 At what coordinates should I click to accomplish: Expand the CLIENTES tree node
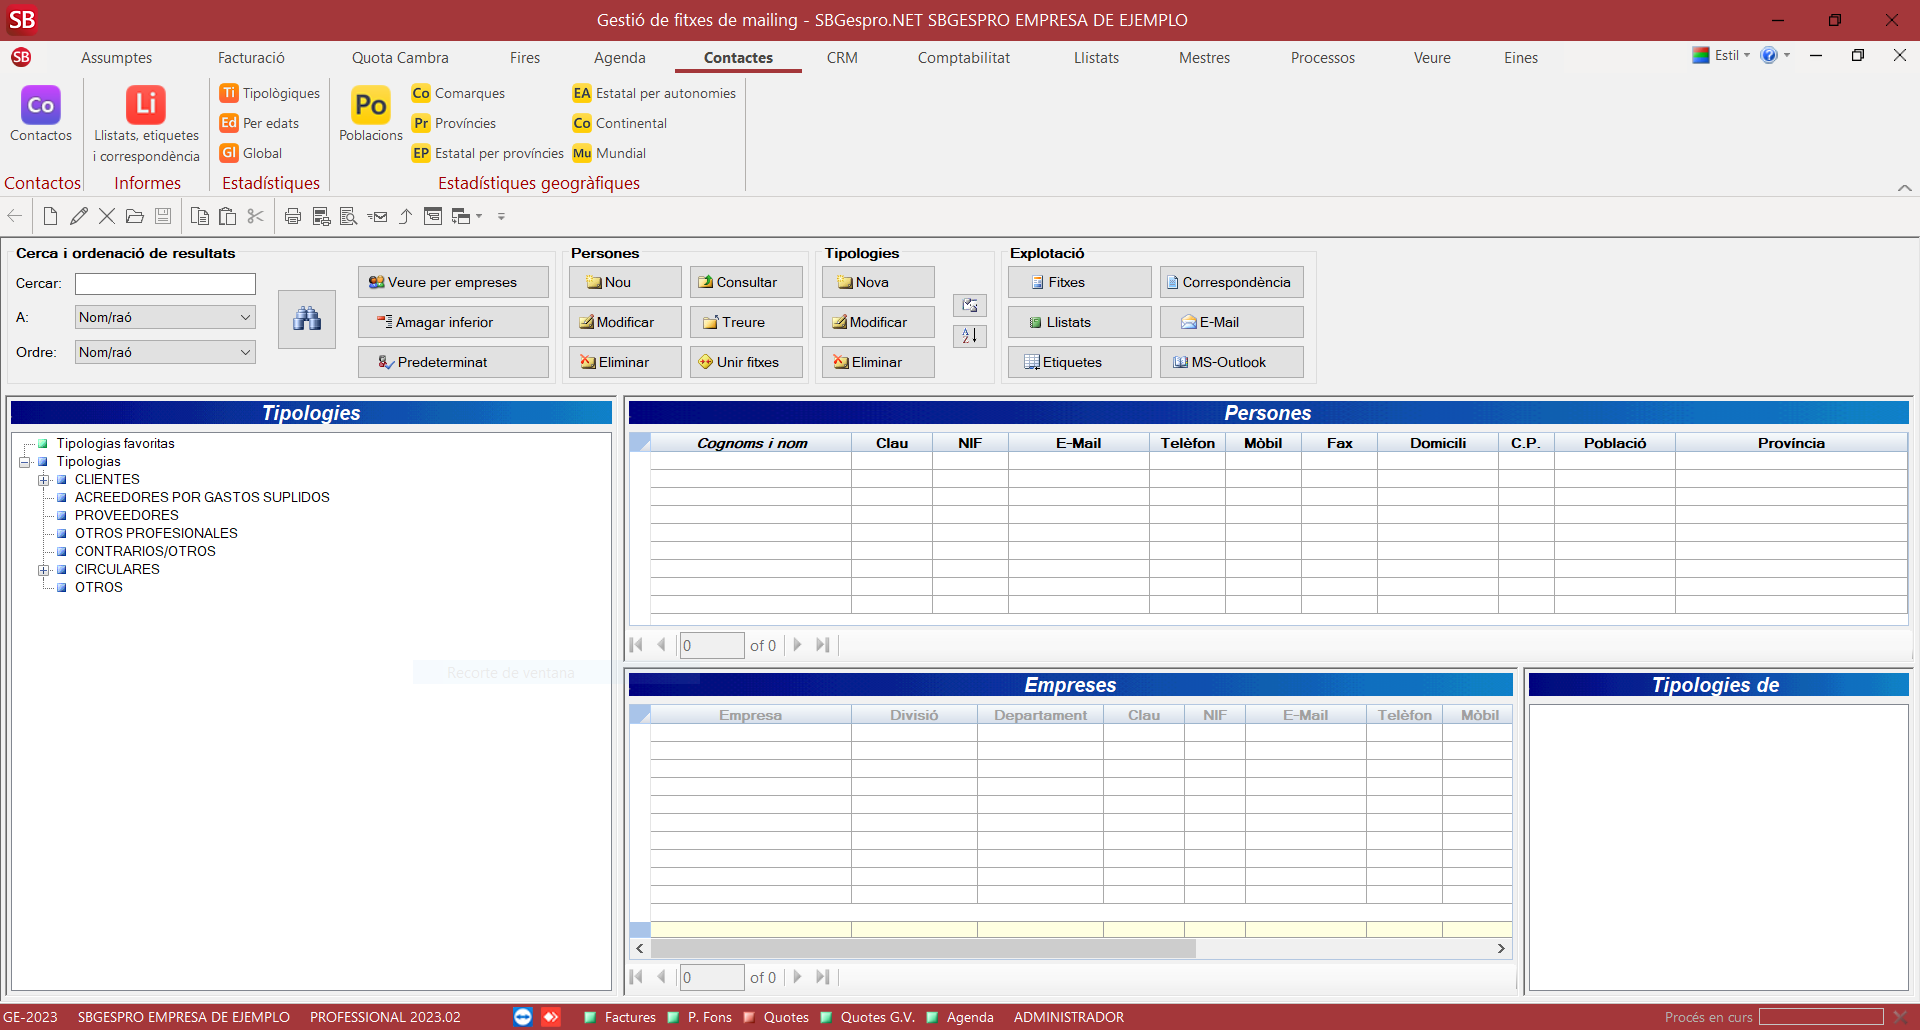click(x=44, y=480)
